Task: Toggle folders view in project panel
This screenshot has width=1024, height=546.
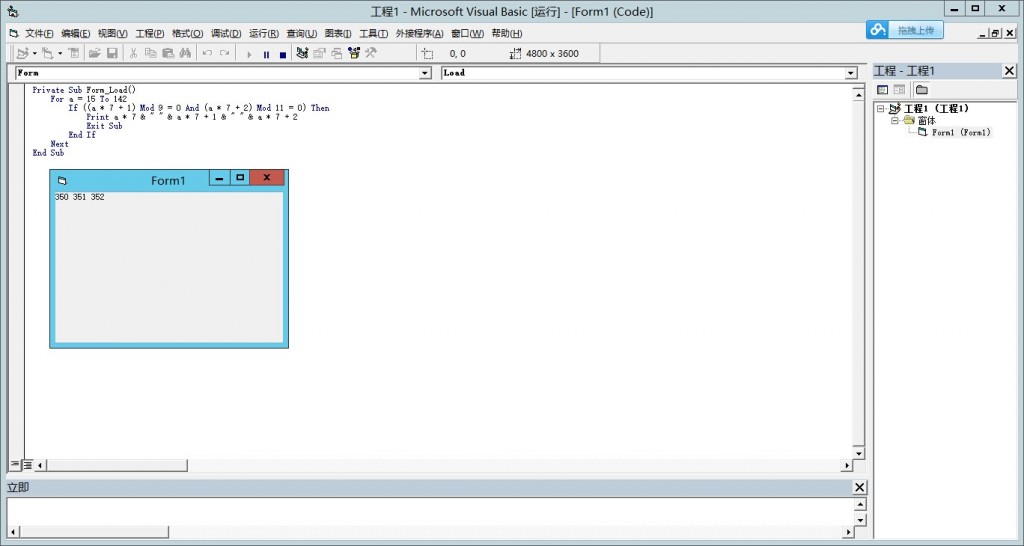Action: tap(921, 90)
